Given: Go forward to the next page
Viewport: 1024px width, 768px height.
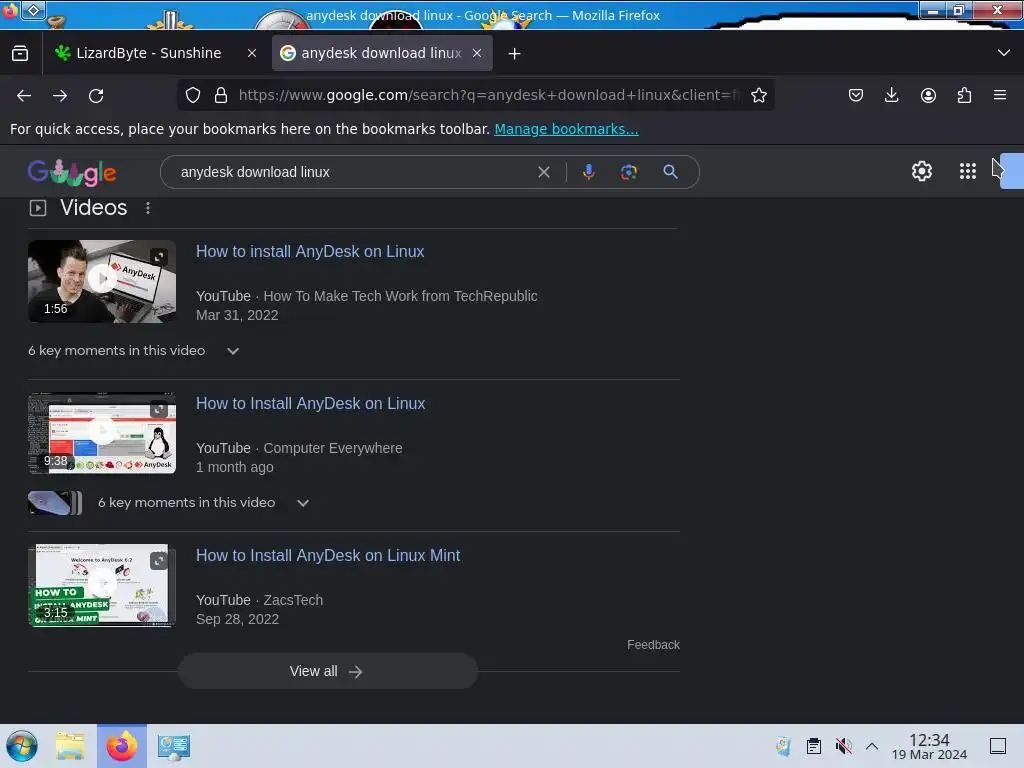Looking at the screenshot, I should 60,95.
